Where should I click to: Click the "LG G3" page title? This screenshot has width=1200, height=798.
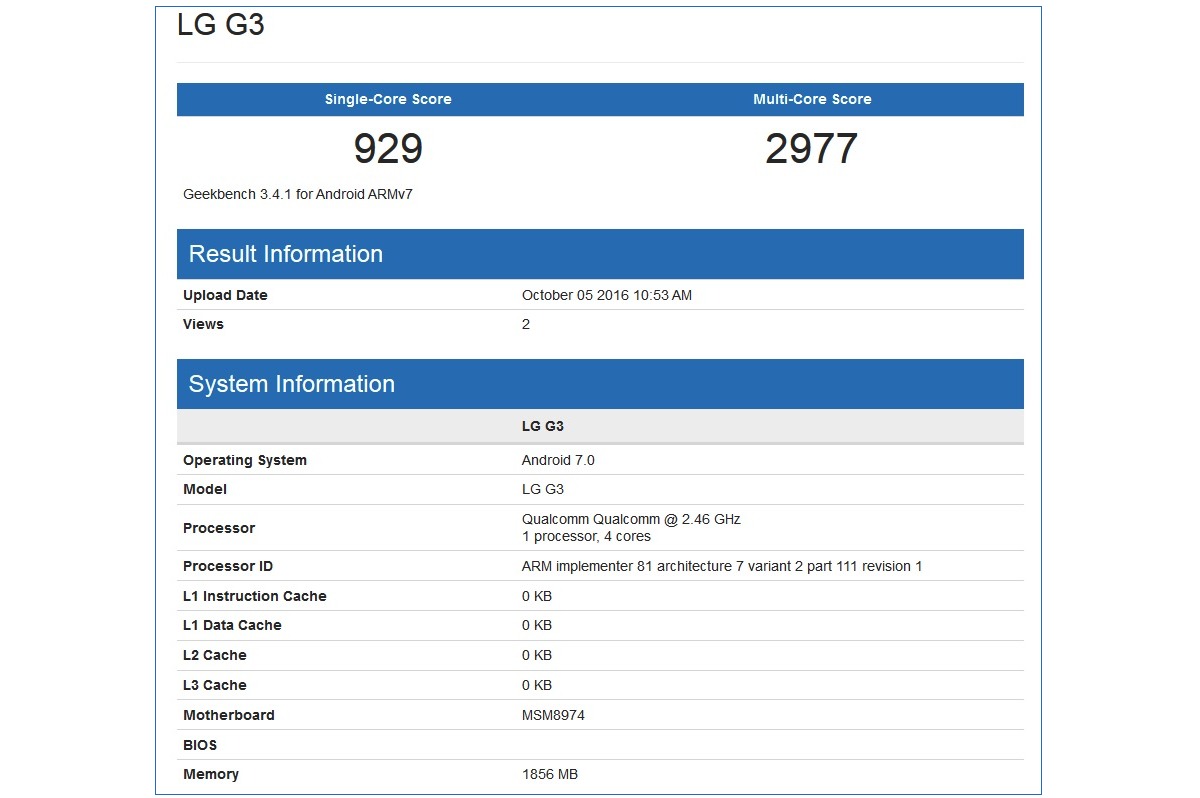pos(221,25)
